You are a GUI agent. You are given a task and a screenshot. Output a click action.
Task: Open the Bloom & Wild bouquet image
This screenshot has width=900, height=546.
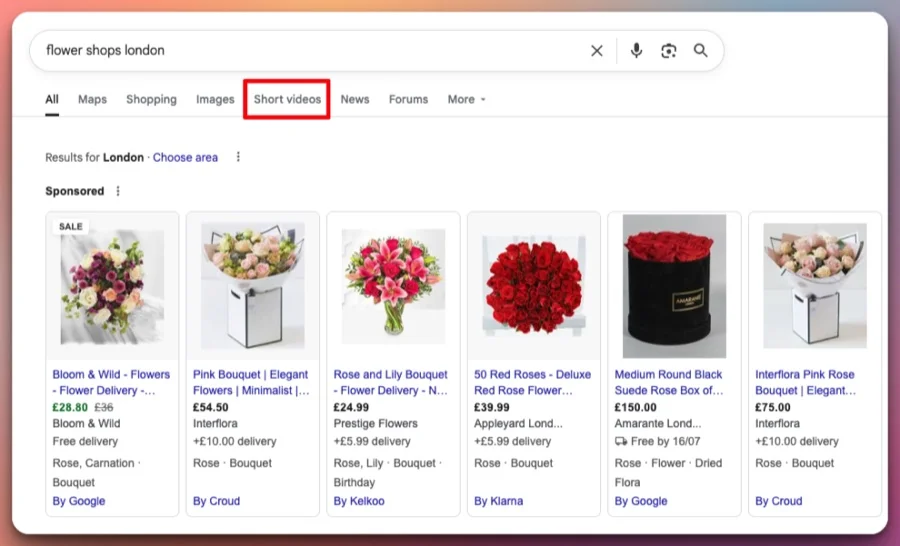112,286
